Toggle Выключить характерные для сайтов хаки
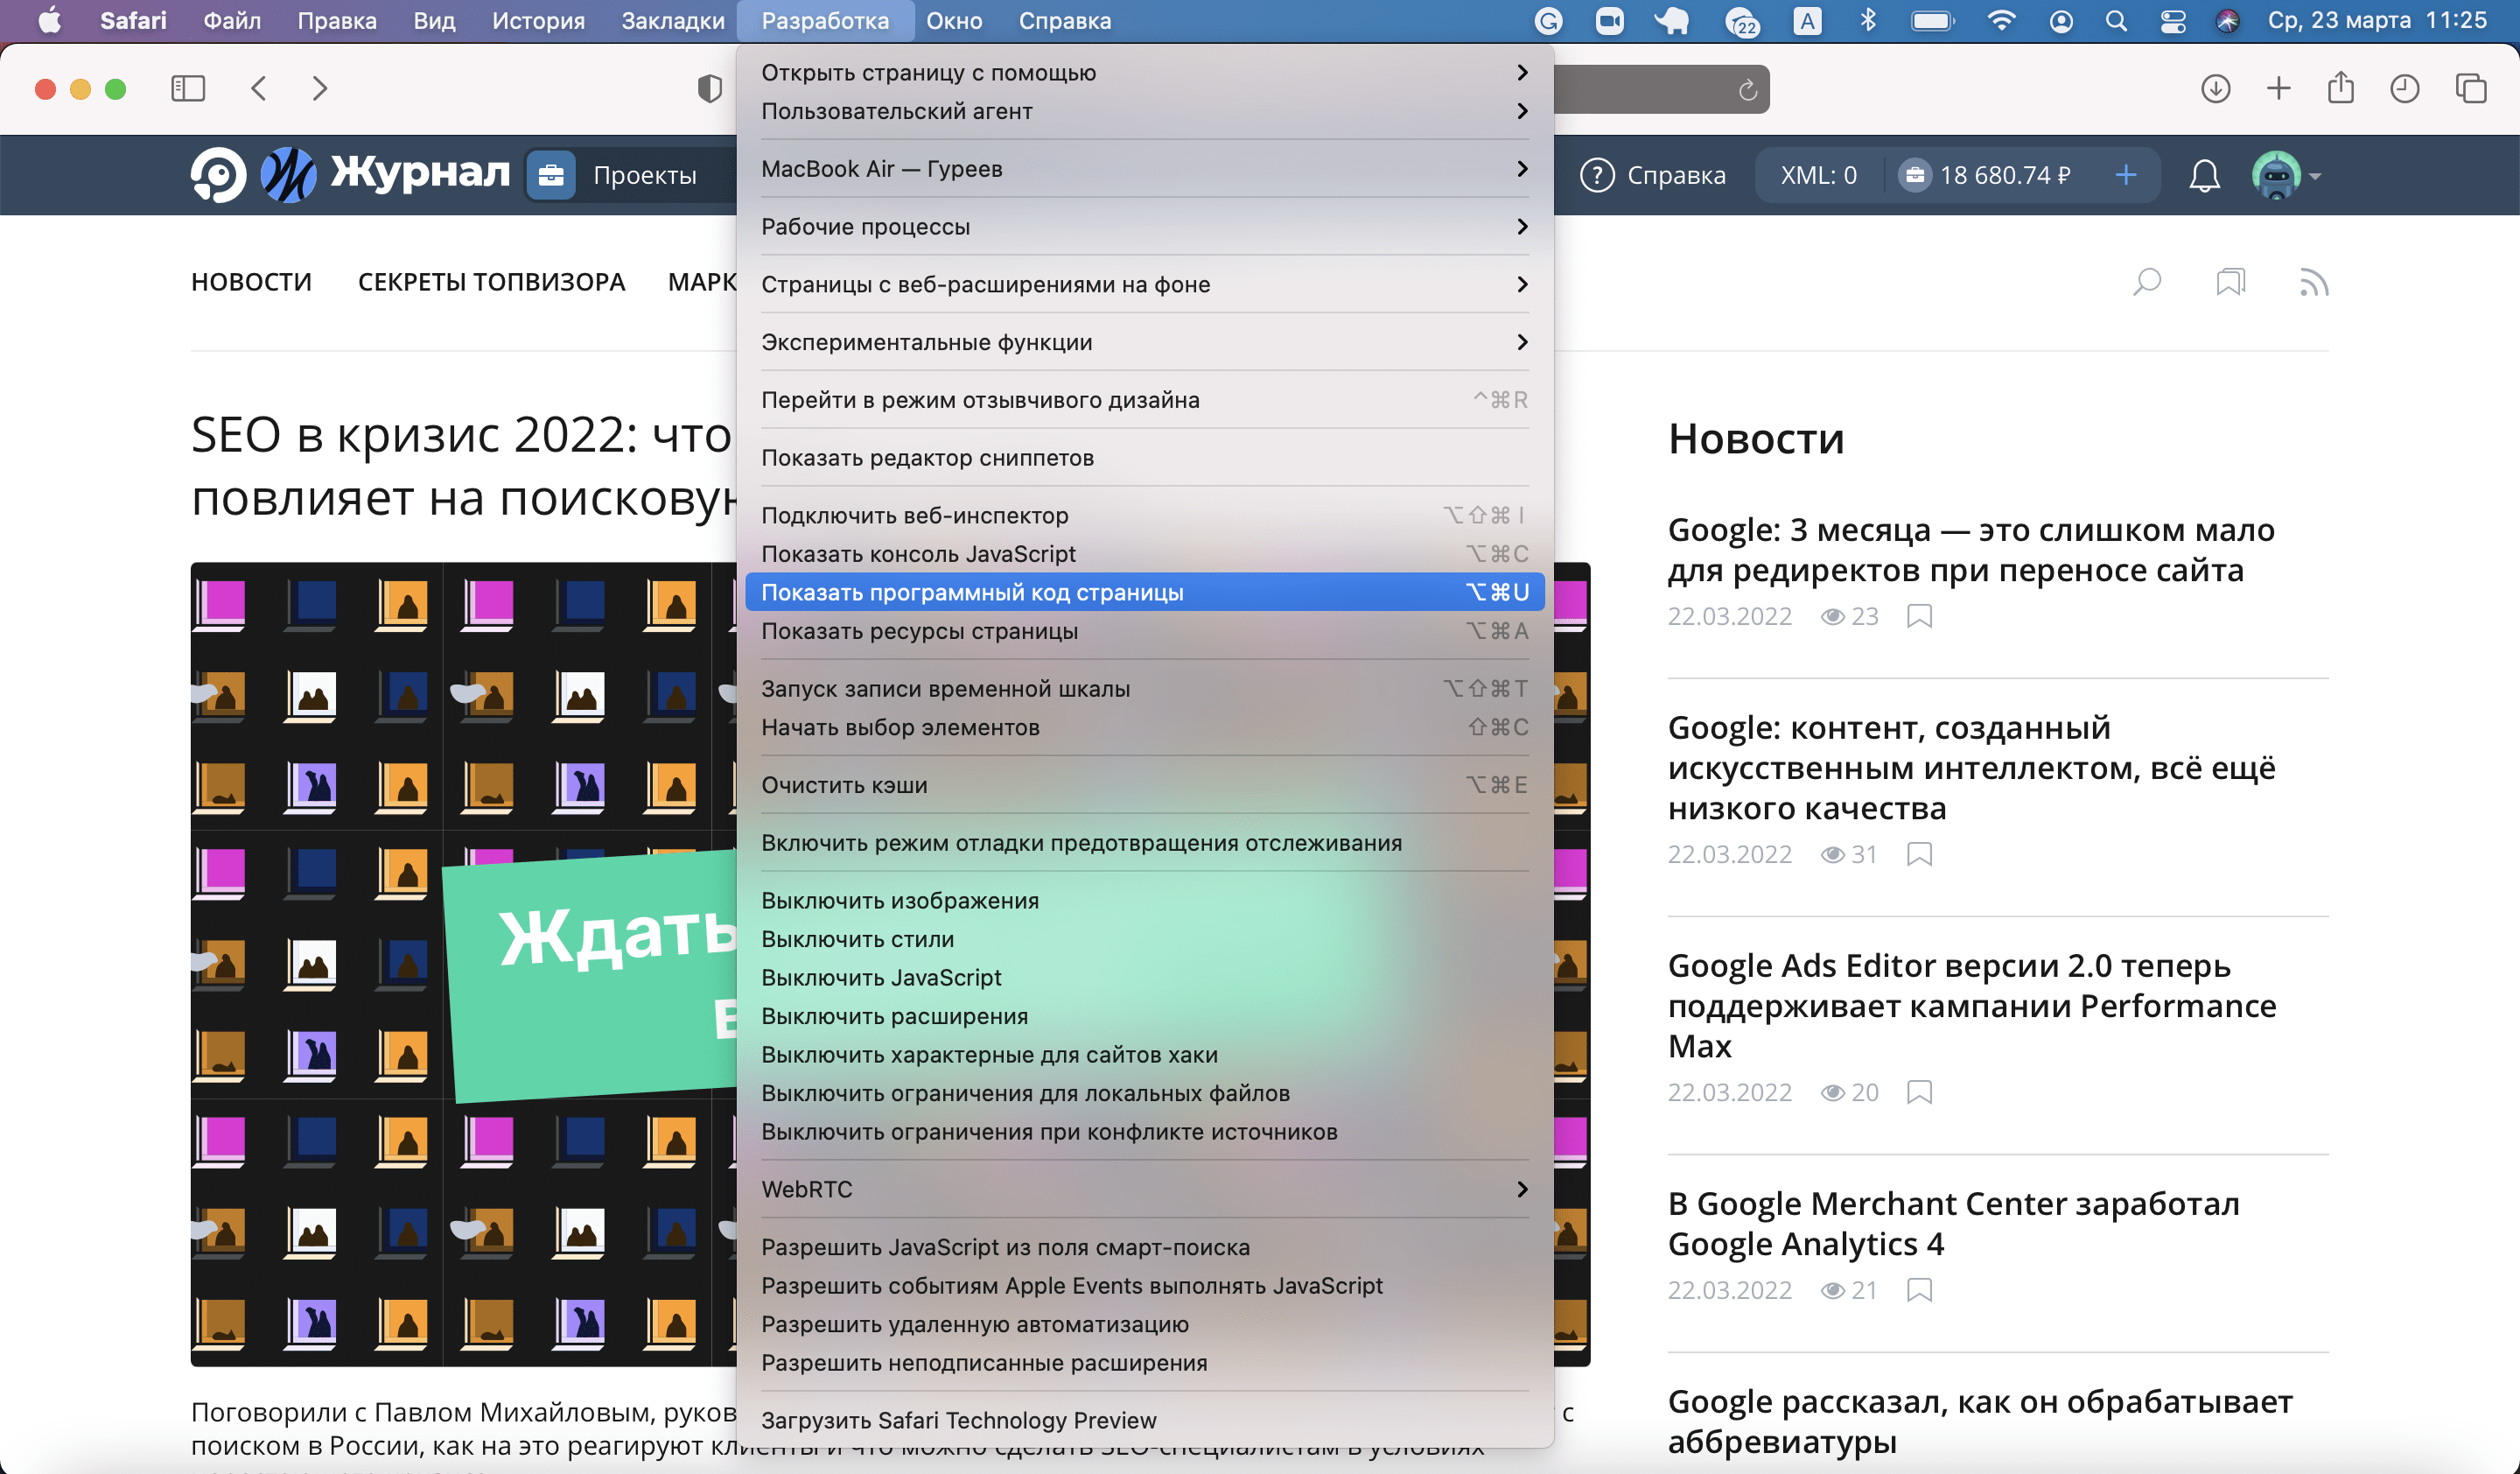2520x1474 pixels. point(1145,1054)
